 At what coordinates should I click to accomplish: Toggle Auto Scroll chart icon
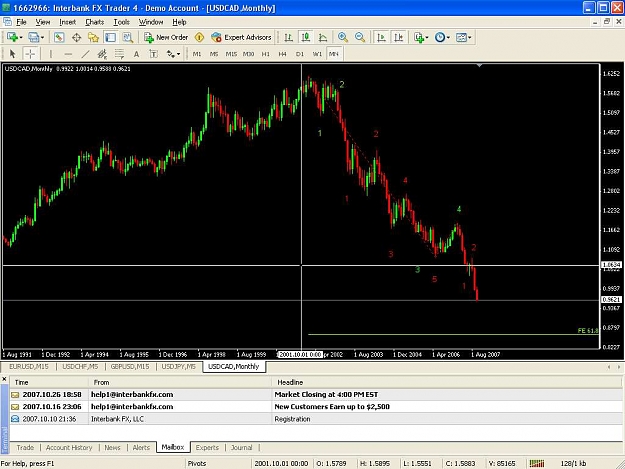pyautogui.click(x=381, y=37)
